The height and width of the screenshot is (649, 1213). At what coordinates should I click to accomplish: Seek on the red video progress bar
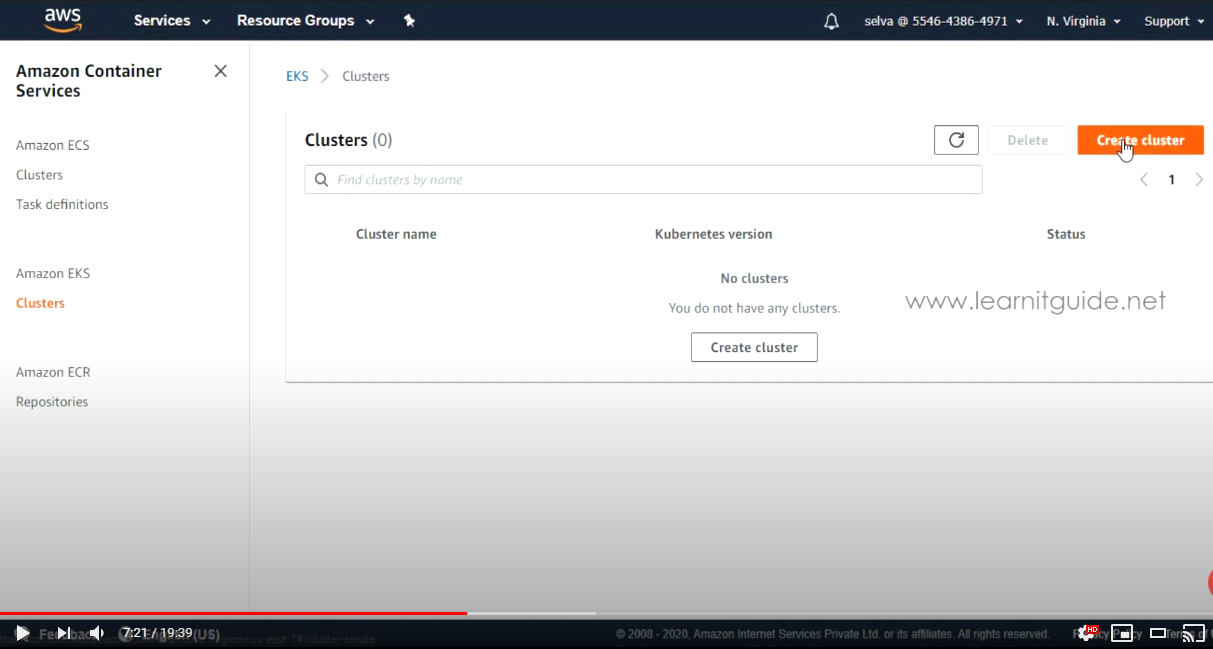pos(233,613)
